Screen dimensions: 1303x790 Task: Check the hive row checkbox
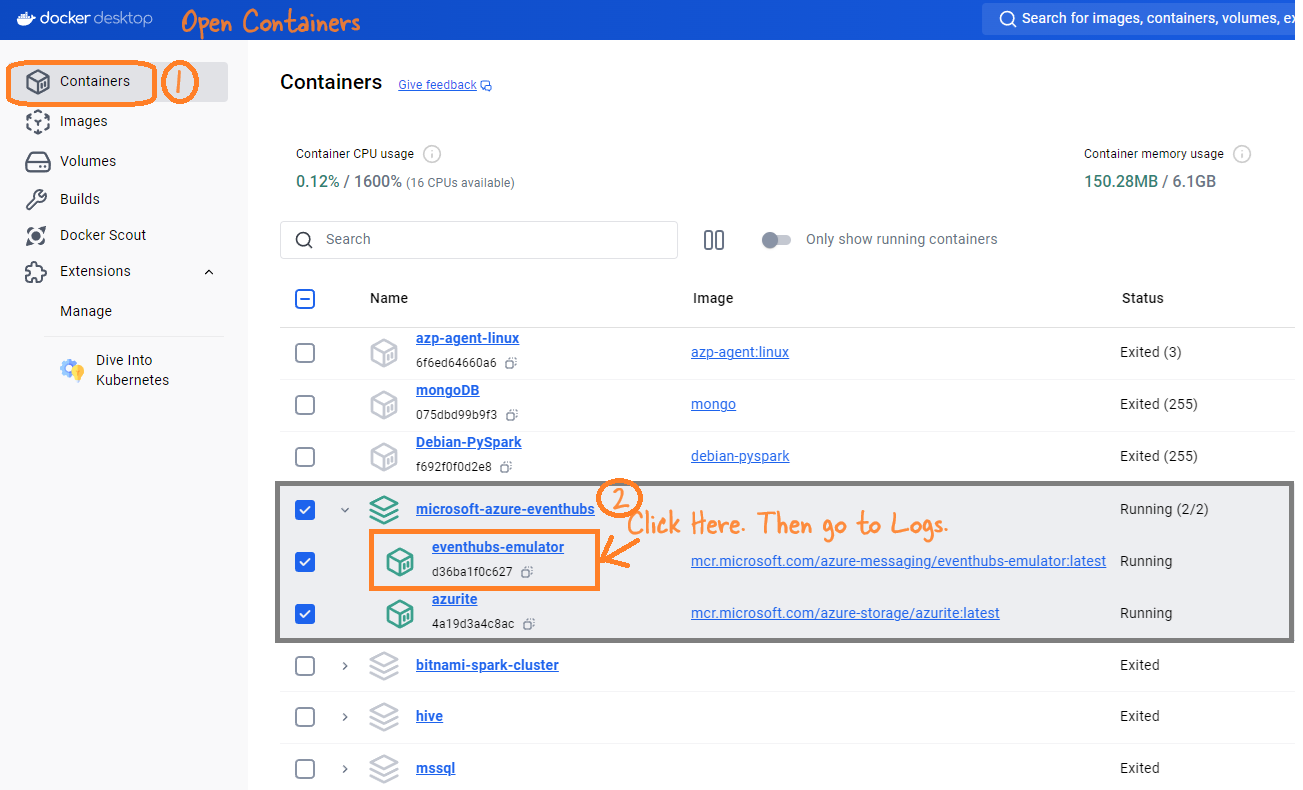305,717
